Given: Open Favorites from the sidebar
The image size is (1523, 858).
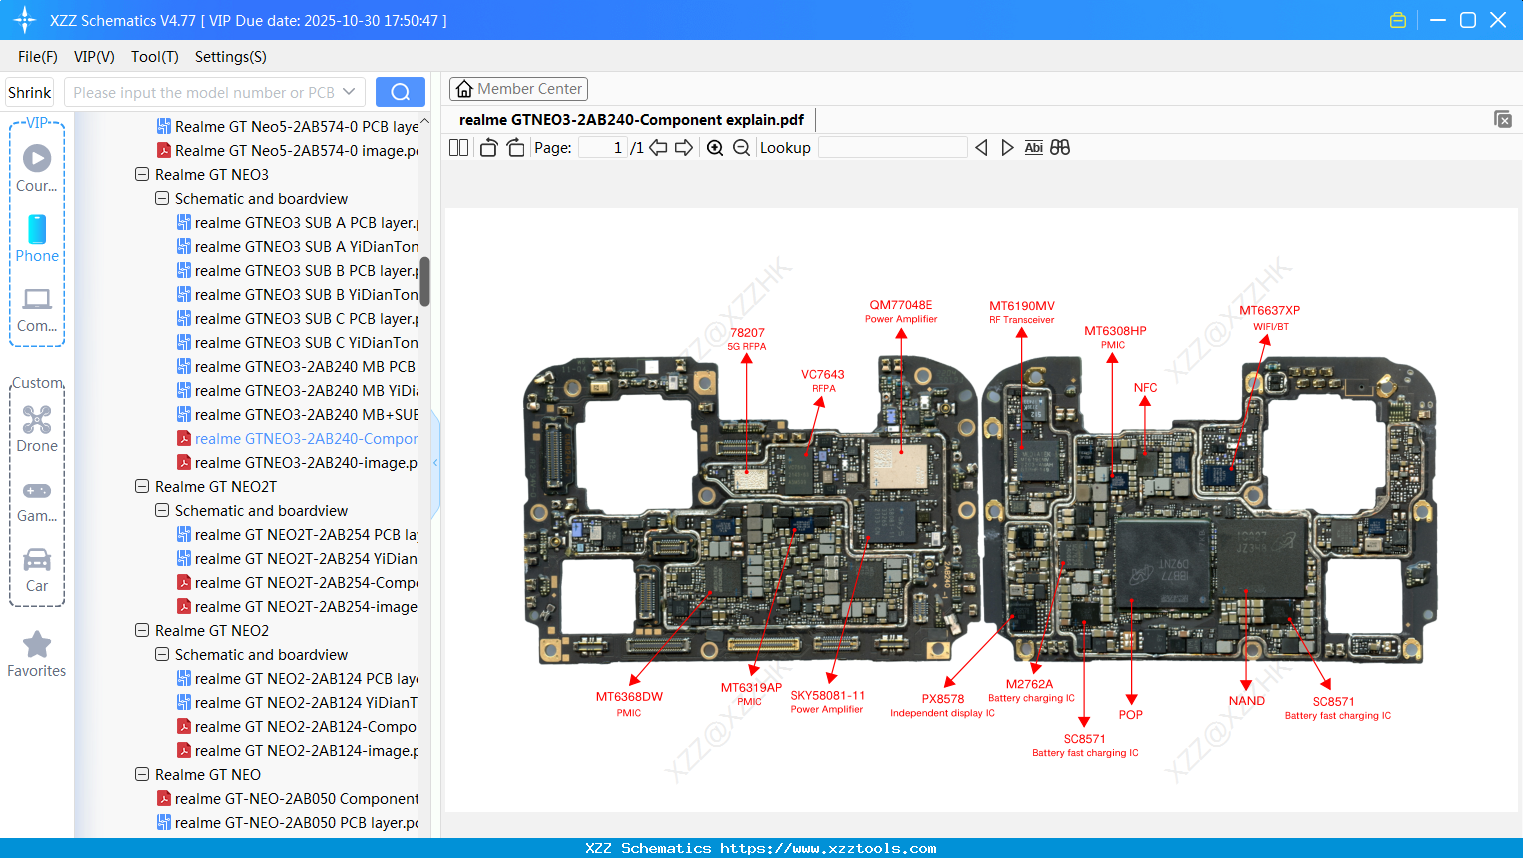Looking at the screenshot, I should 37,654.
